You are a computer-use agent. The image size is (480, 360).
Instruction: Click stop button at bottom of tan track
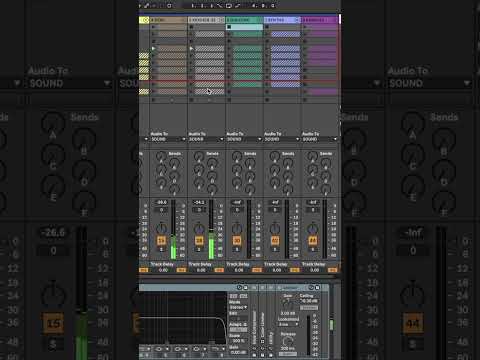154,100
